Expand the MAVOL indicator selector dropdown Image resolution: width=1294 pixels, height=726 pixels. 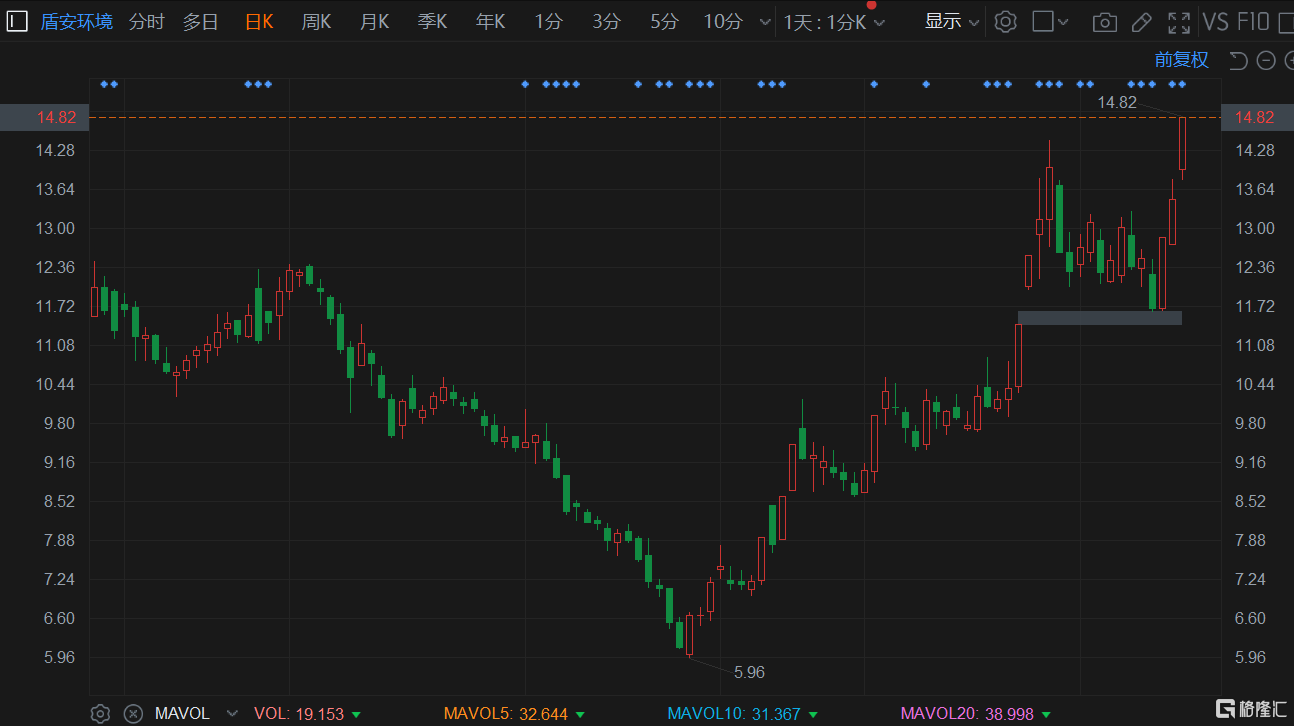[x=232, y=713]
